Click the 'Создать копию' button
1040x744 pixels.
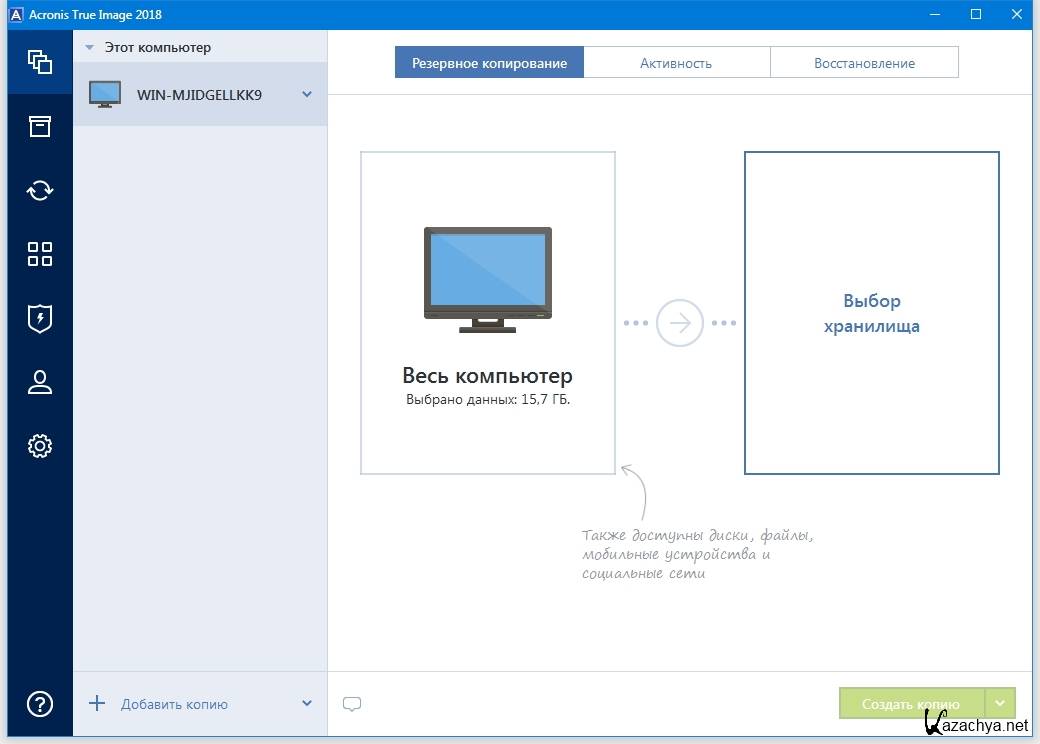point(911,703)
